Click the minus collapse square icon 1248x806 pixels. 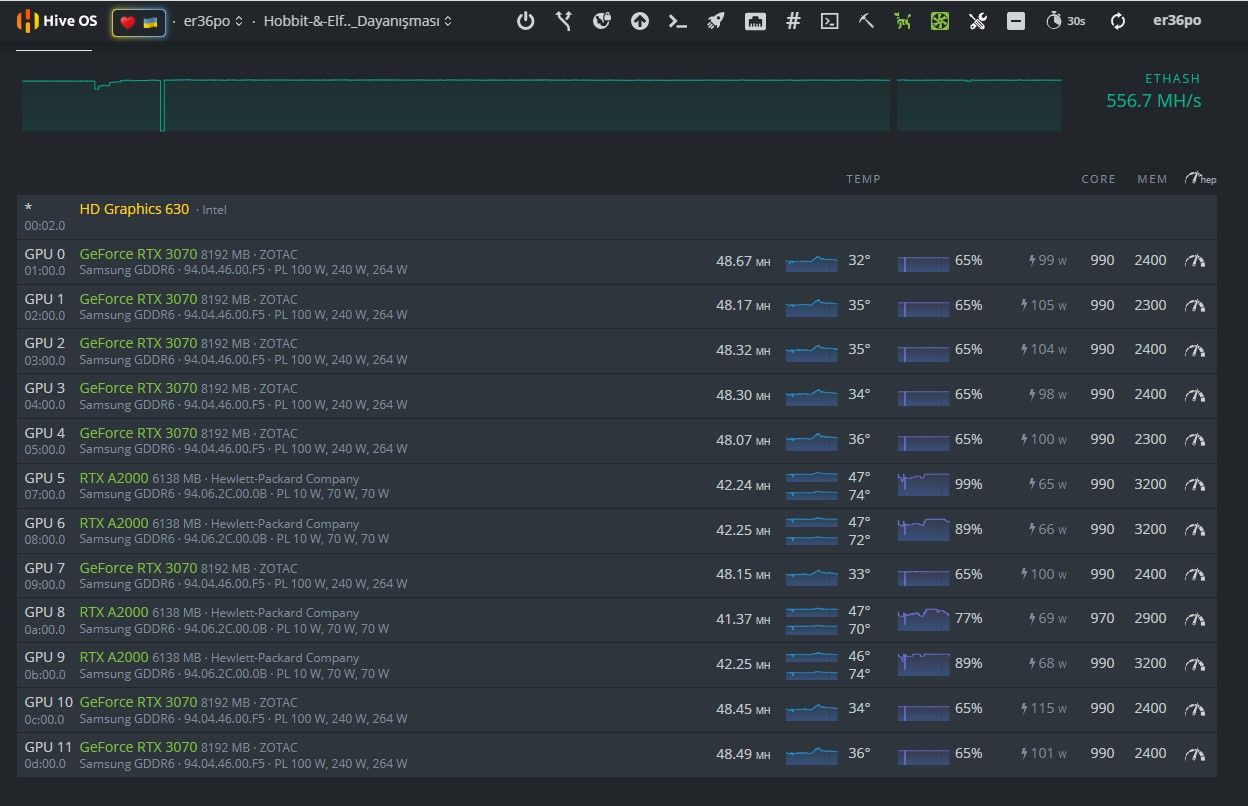coord(1016,21)
